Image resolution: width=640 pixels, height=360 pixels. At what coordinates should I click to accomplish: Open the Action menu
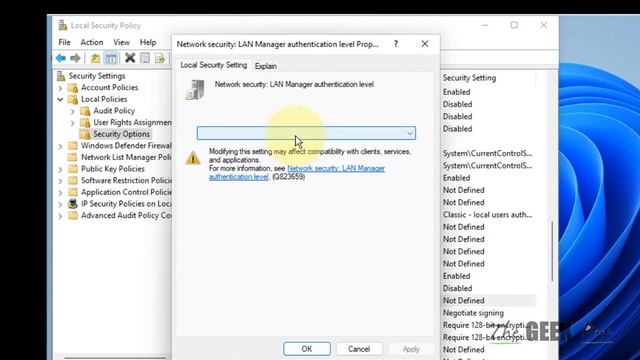point(91,42)
